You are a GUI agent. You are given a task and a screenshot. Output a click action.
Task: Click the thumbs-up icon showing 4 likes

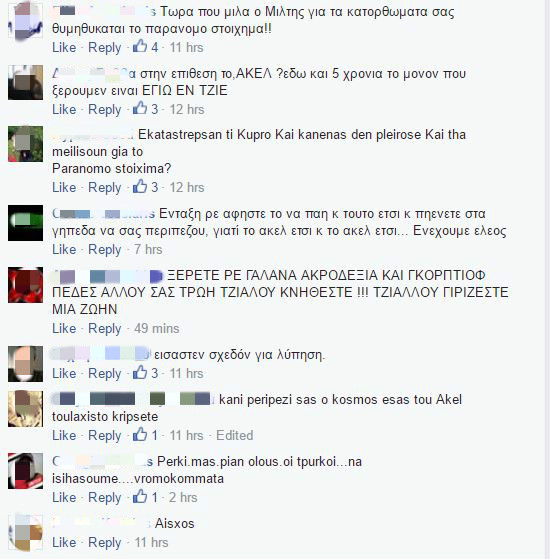[140, 46]
